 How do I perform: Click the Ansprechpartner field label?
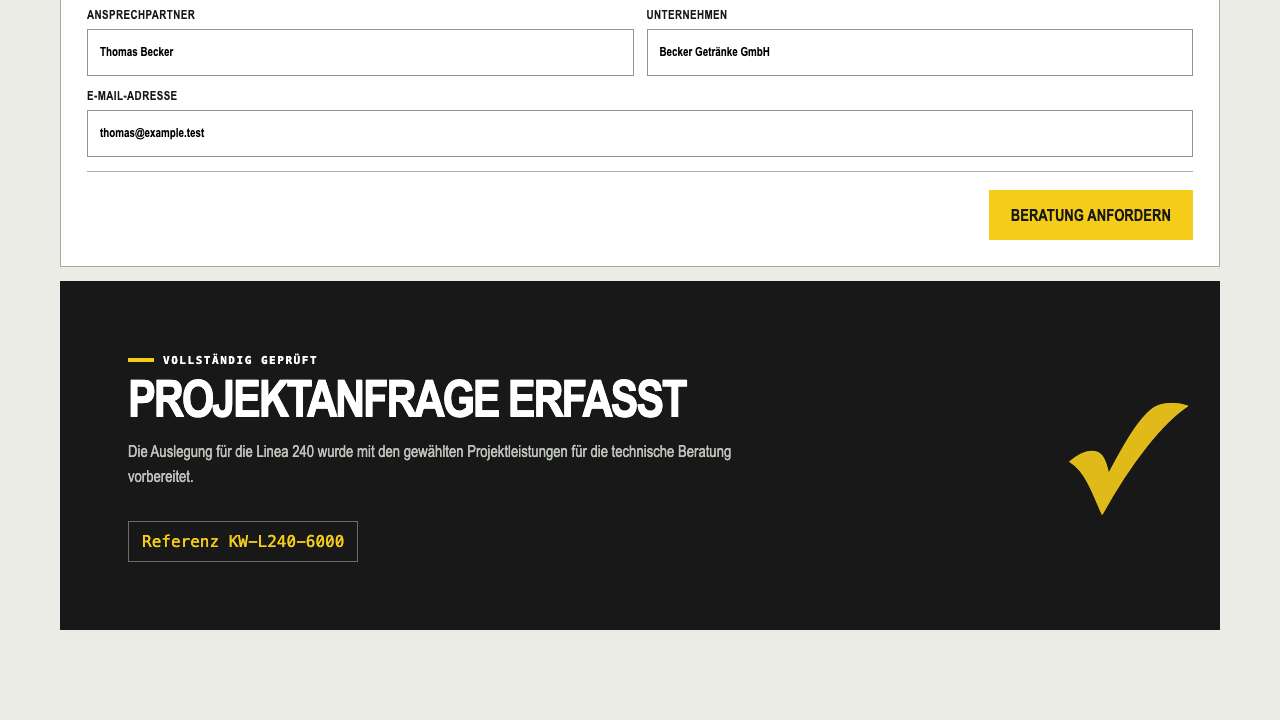141,15
